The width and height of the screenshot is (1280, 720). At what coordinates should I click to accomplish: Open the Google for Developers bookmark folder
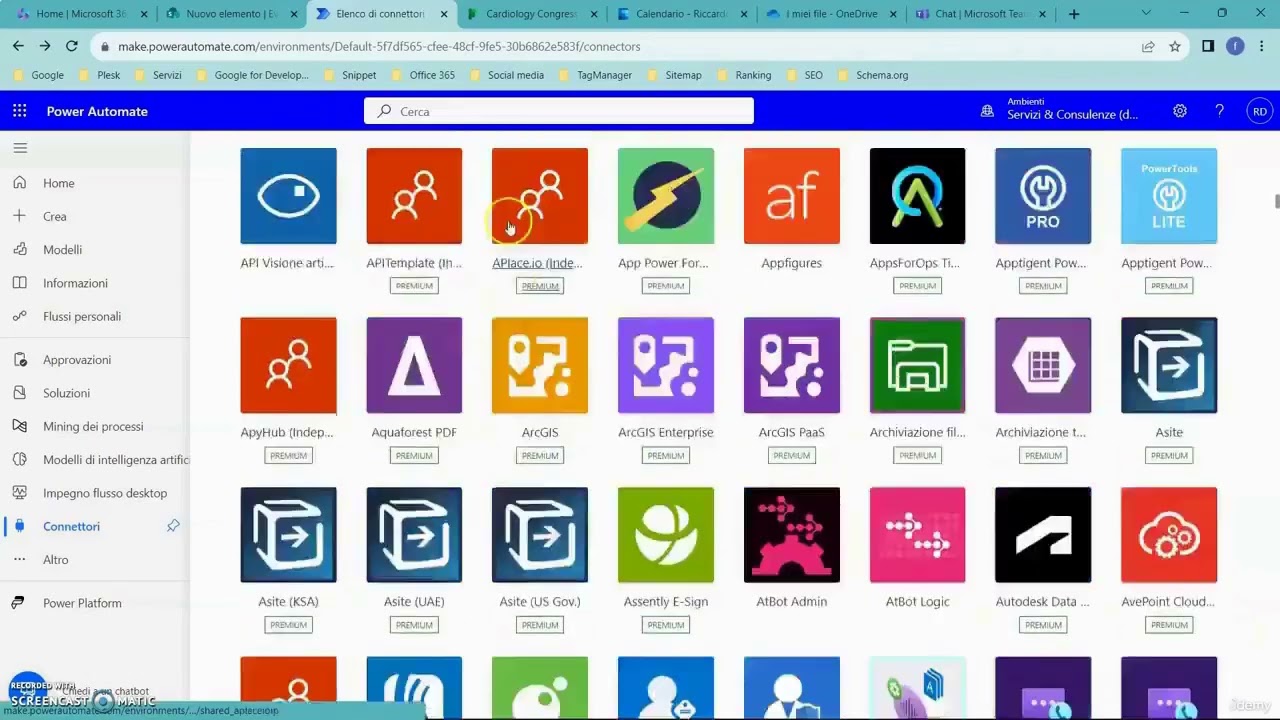point(251,75)
